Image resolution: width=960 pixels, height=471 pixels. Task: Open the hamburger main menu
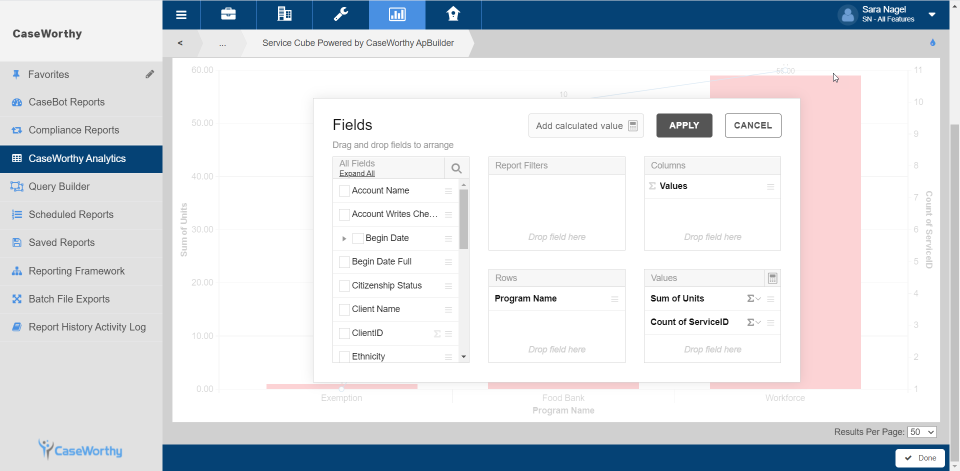coord(181,15)
